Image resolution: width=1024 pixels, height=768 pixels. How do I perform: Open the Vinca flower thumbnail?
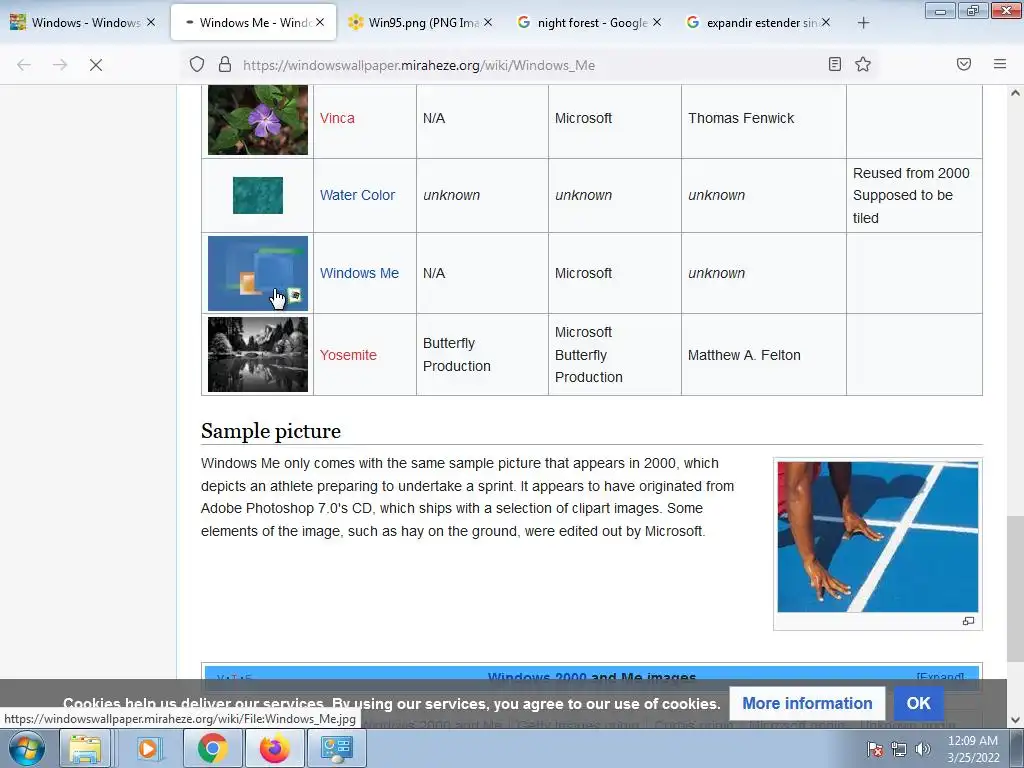tap(257, 120)
